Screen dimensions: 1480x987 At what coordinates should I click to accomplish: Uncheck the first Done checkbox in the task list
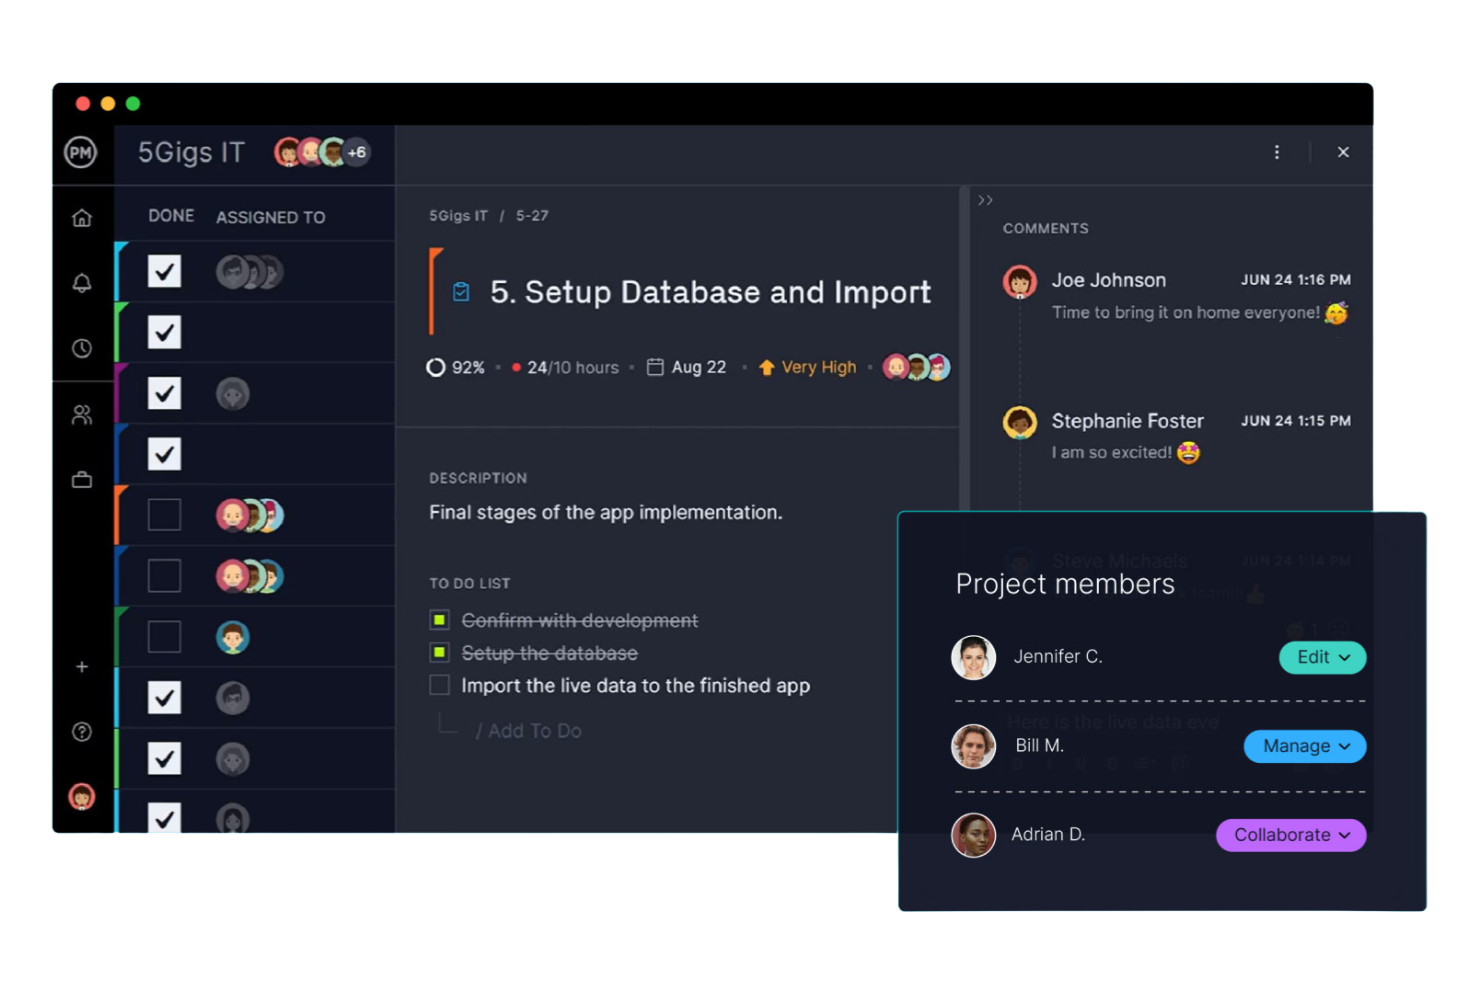click(164, 271)
